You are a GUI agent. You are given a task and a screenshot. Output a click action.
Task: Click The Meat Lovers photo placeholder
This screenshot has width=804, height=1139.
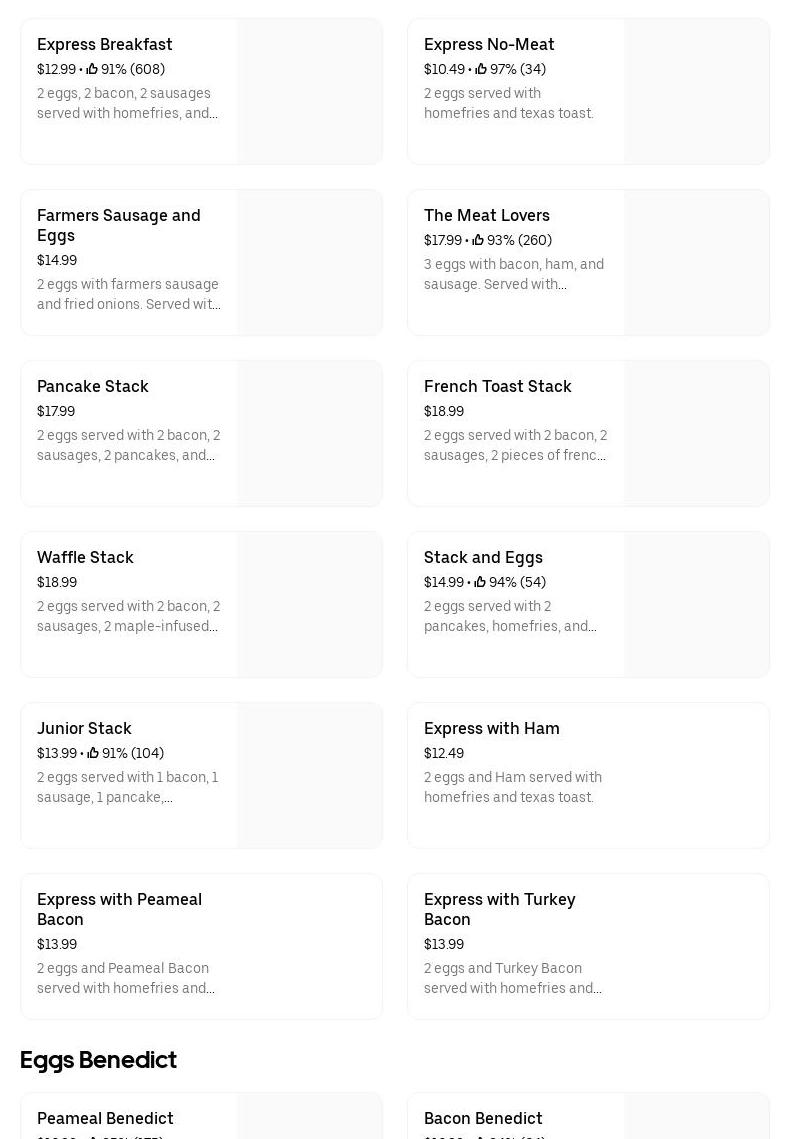point(696,262)
